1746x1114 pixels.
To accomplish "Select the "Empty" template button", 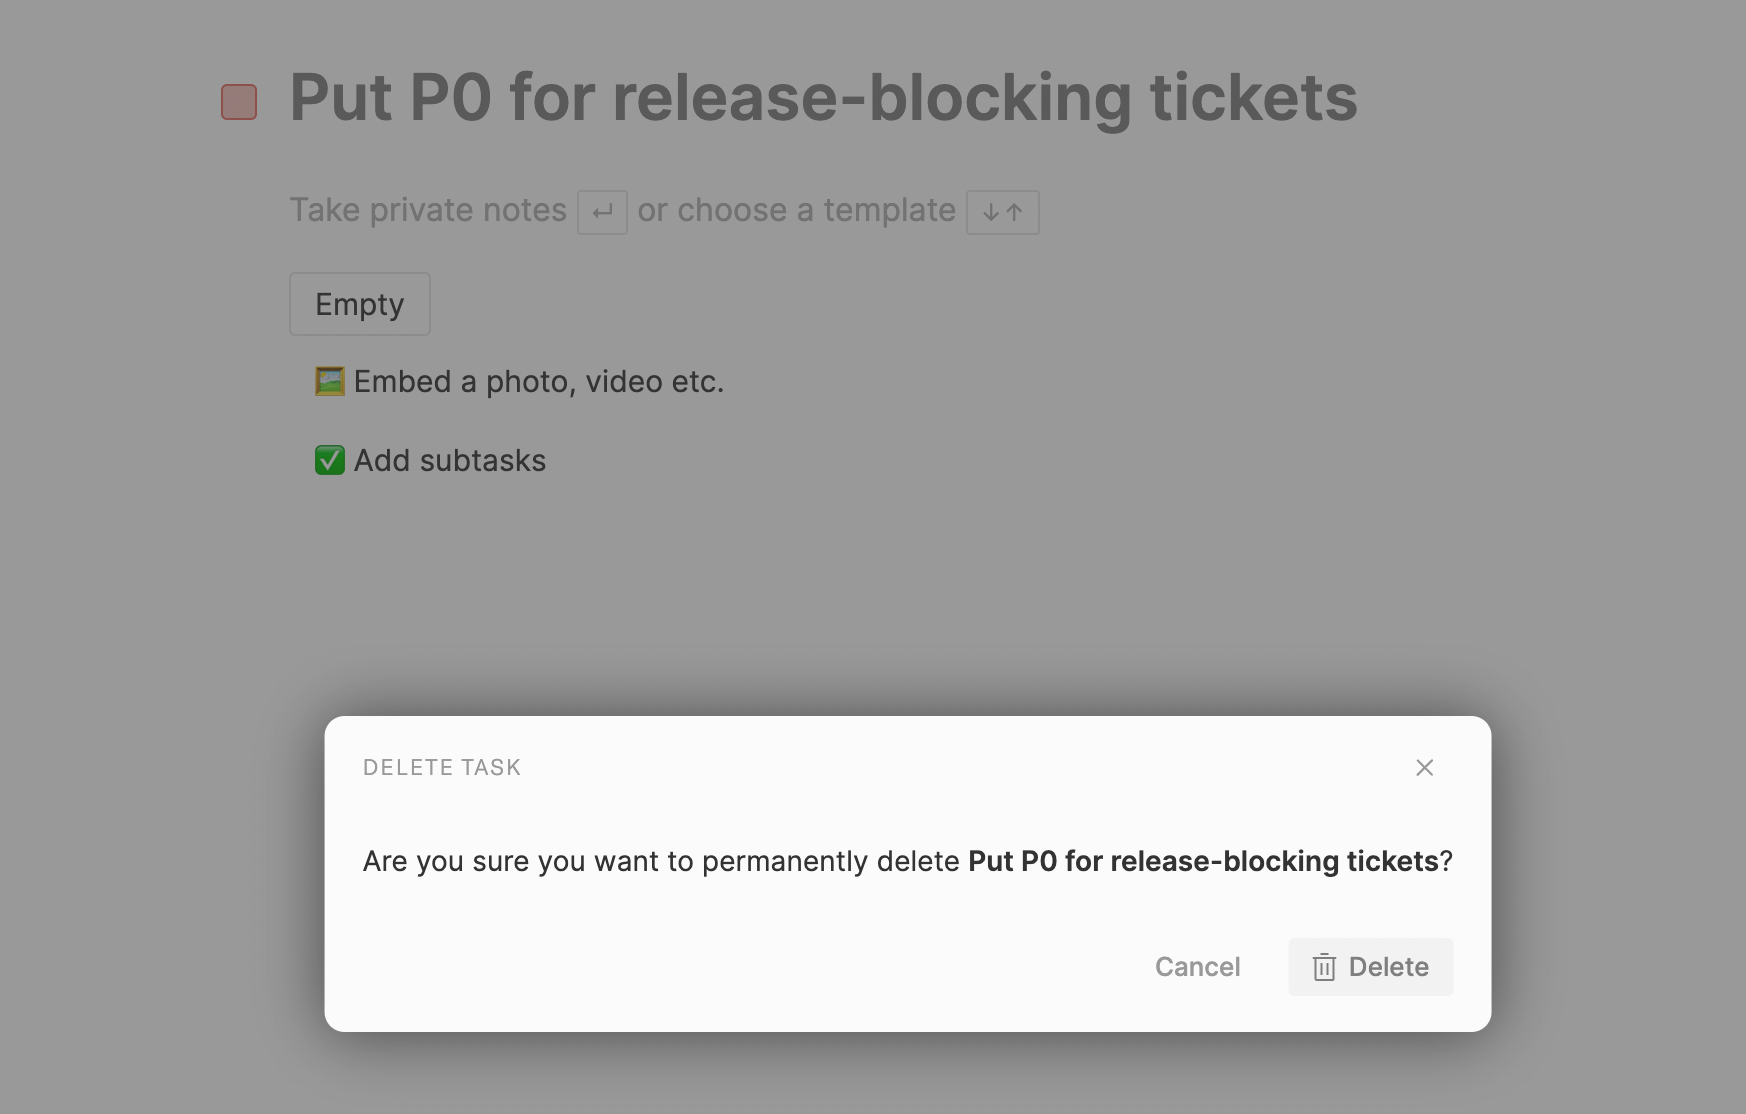I will [360, 304].
